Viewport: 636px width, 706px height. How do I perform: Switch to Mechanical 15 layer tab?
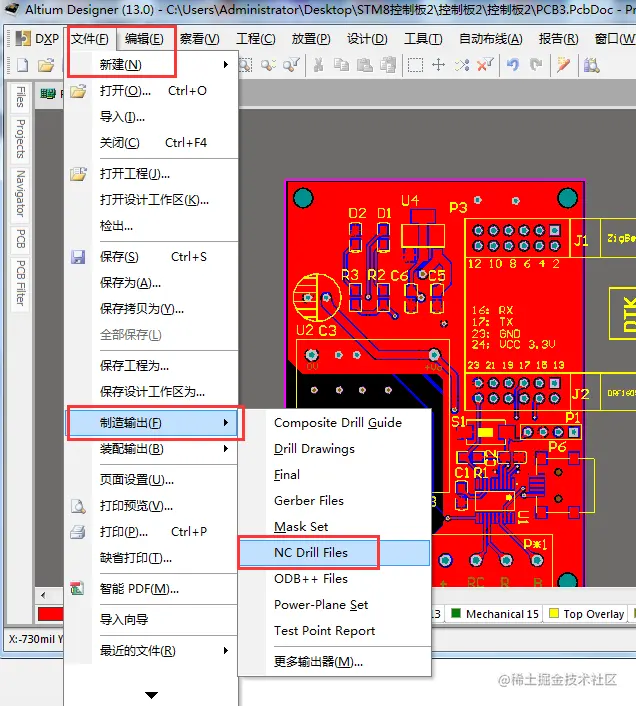pos(494,614)
